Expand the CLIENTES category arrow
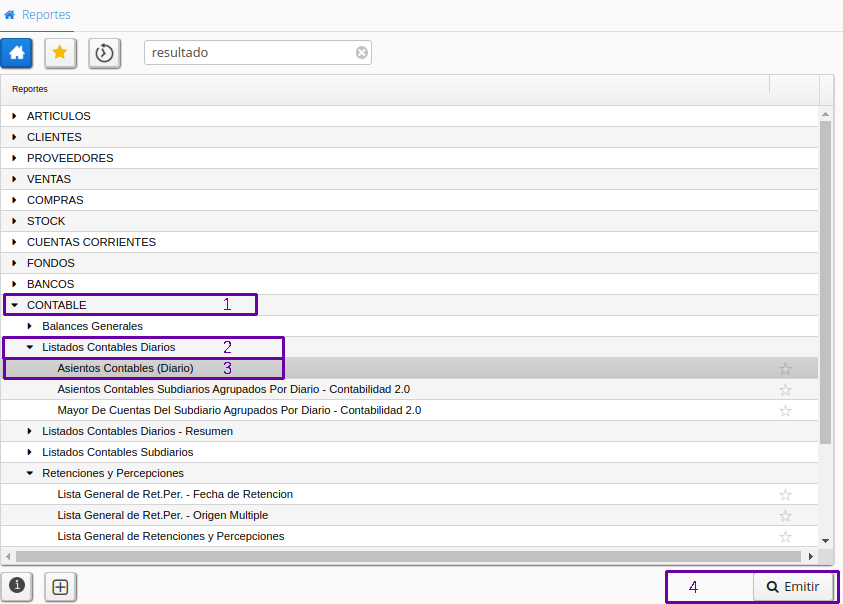The height and width of the screenshot is (604, 843). pyautogui.click(x=15, y=137)
